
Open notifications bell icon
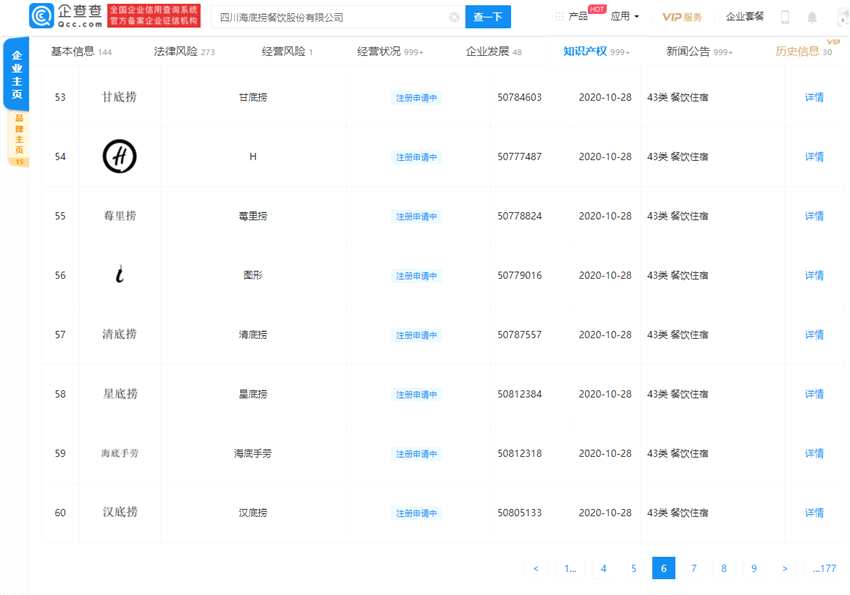click(812, 17)
